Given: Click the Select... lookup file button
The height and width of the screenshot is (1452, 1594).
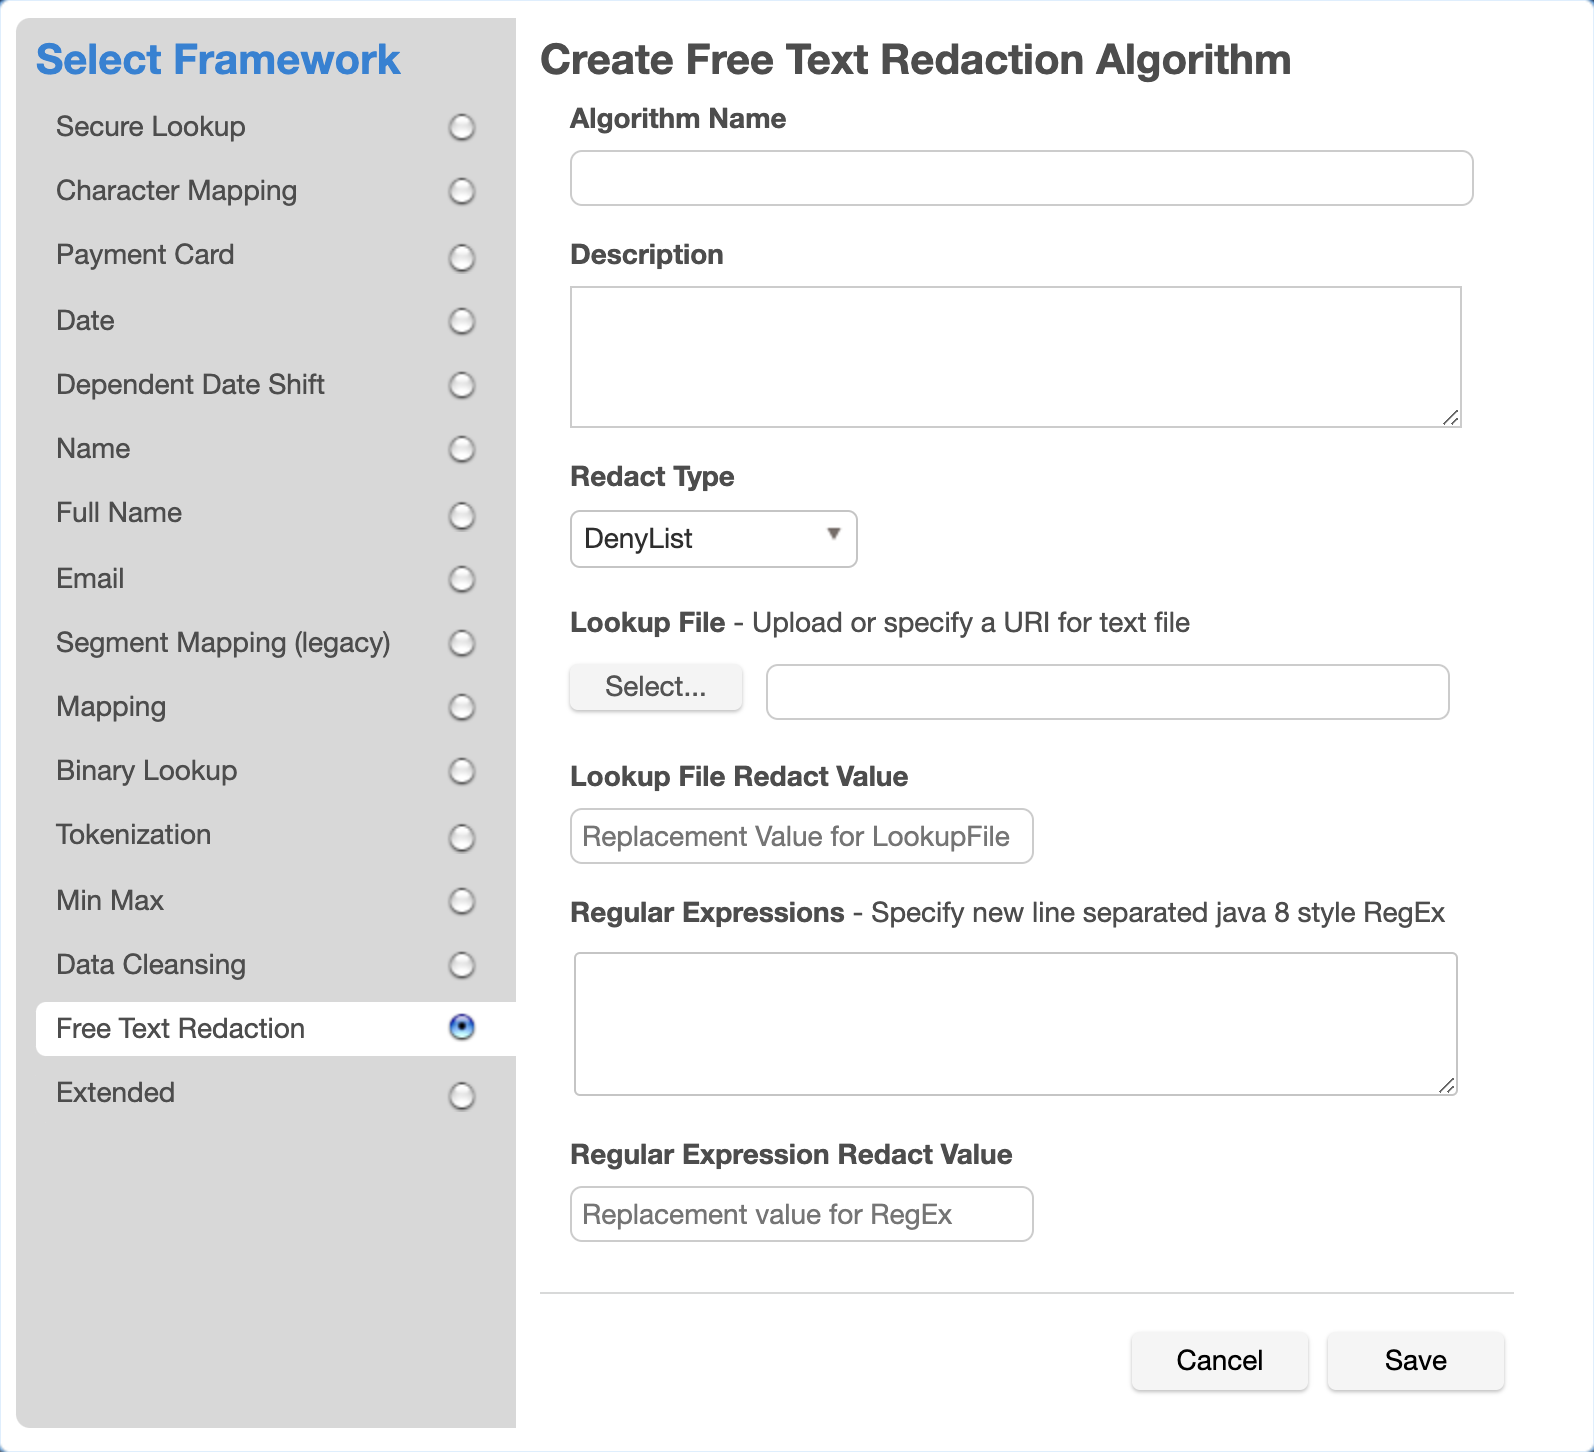Looking at the screenshot, I should coord(655,687).
